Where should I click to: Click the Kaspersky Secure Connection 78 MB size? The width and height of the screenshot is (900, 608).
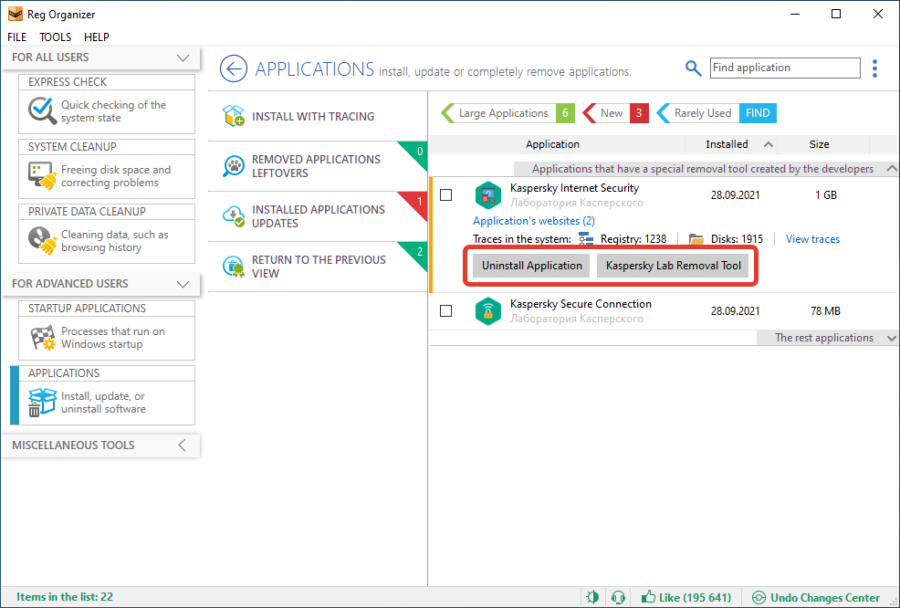point(825,311)
